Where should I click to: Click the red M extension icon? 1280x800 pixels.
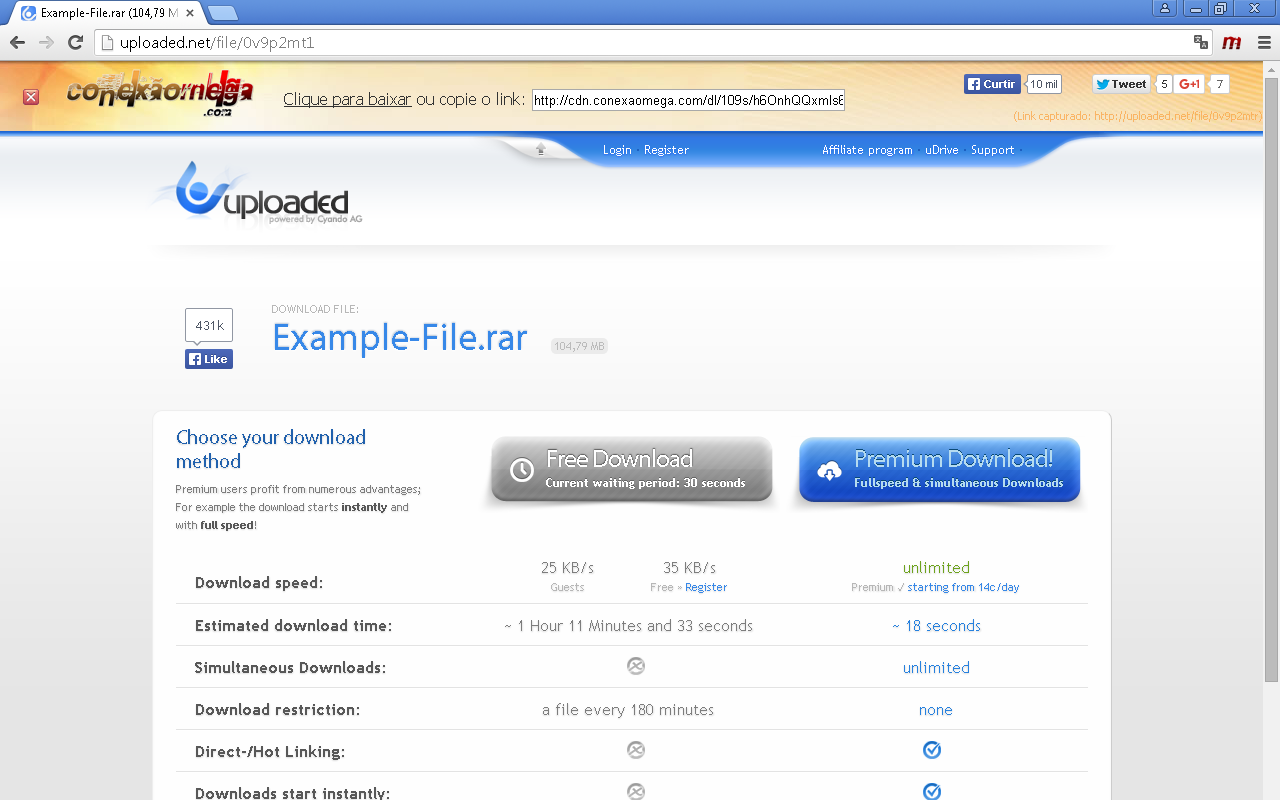[1232, 42]
